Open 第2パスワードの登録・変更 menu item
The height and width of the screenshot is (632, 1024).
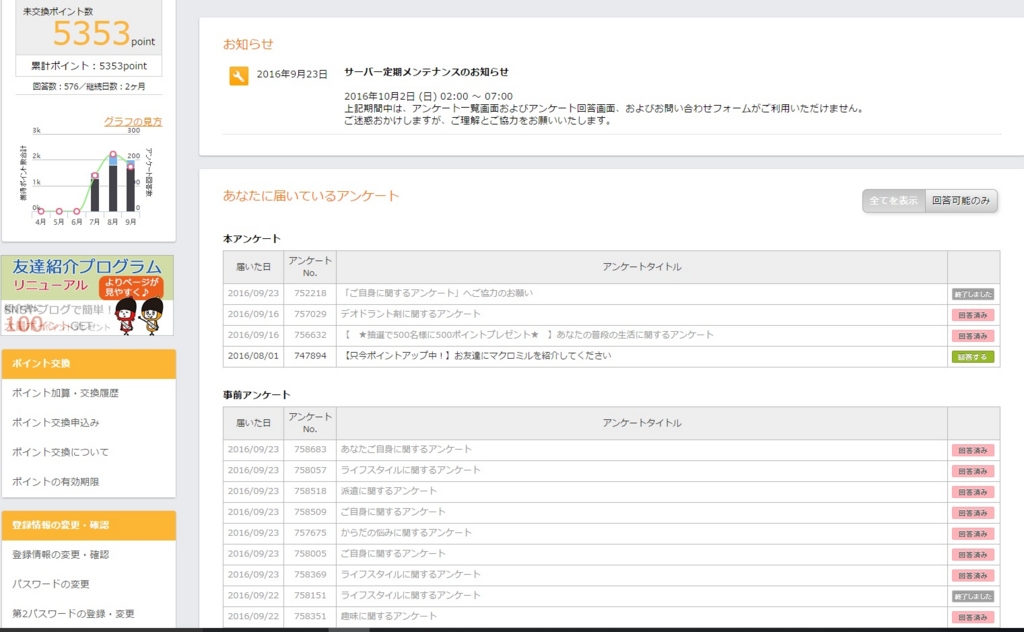[x=73, y=614]
